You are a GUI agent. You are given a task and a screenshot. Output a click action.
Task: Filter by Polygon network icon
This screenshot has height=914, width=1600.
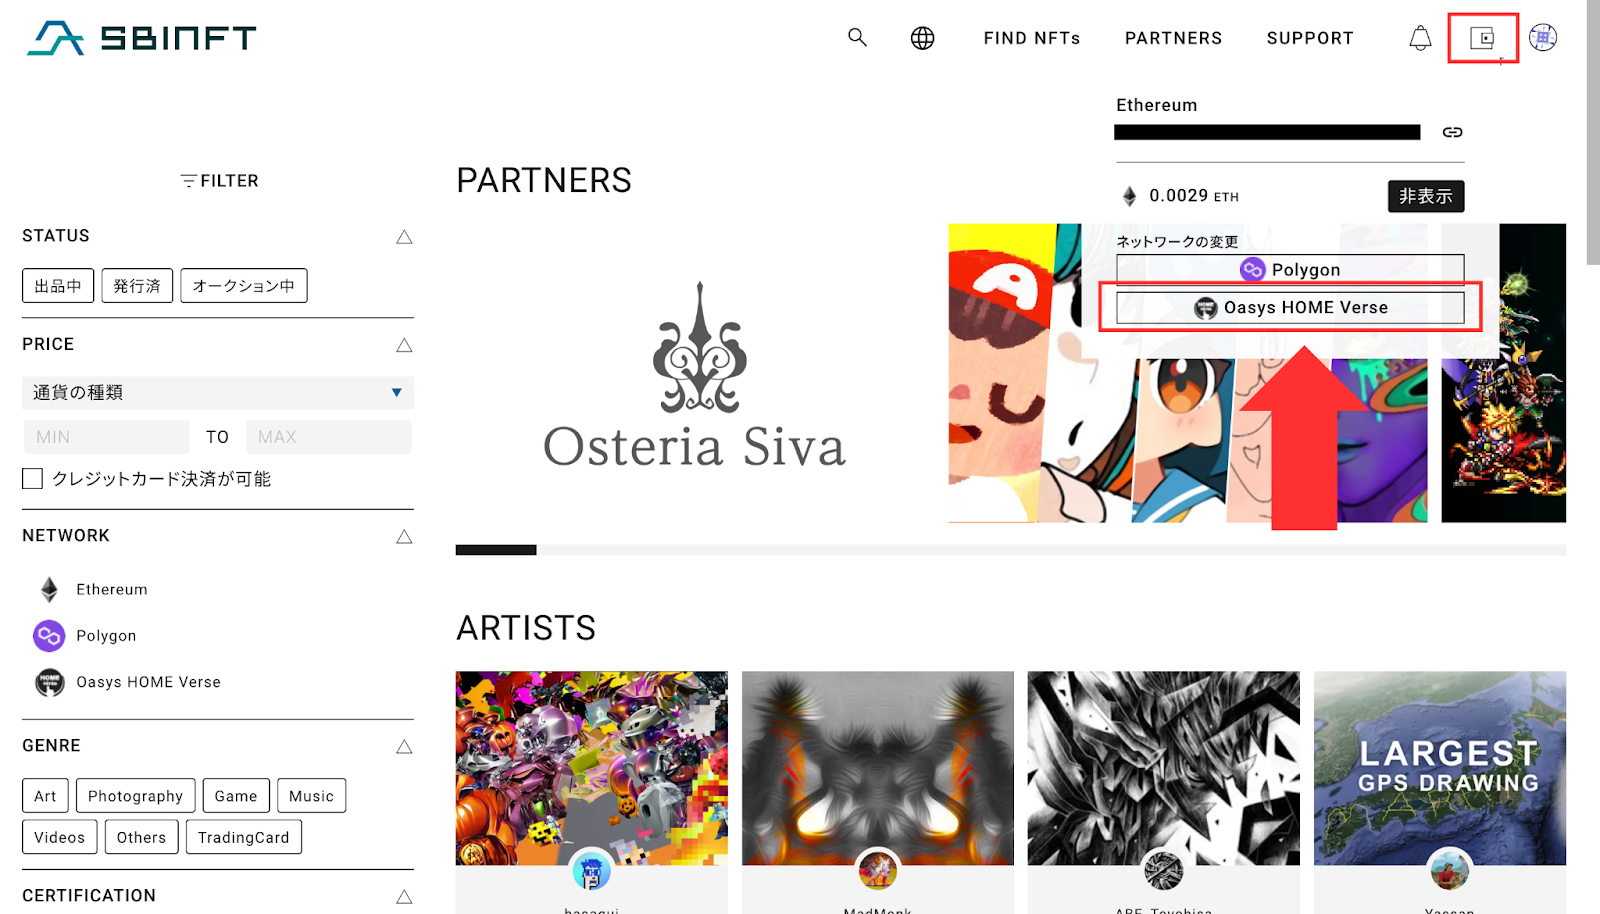49,636
